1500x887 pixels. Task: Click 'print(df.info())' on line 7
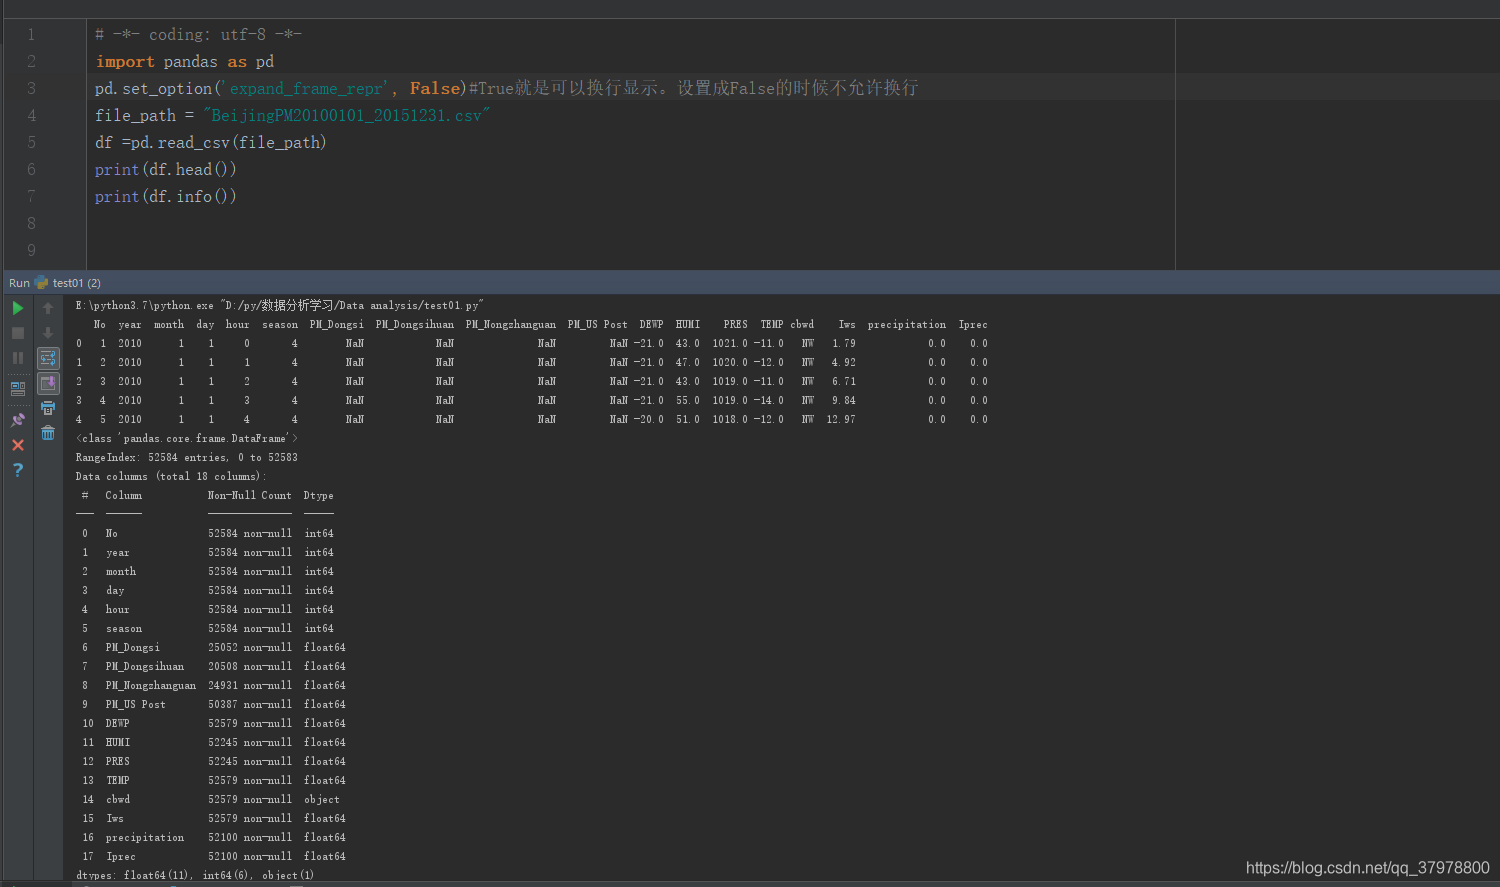[x=166, y=197]
